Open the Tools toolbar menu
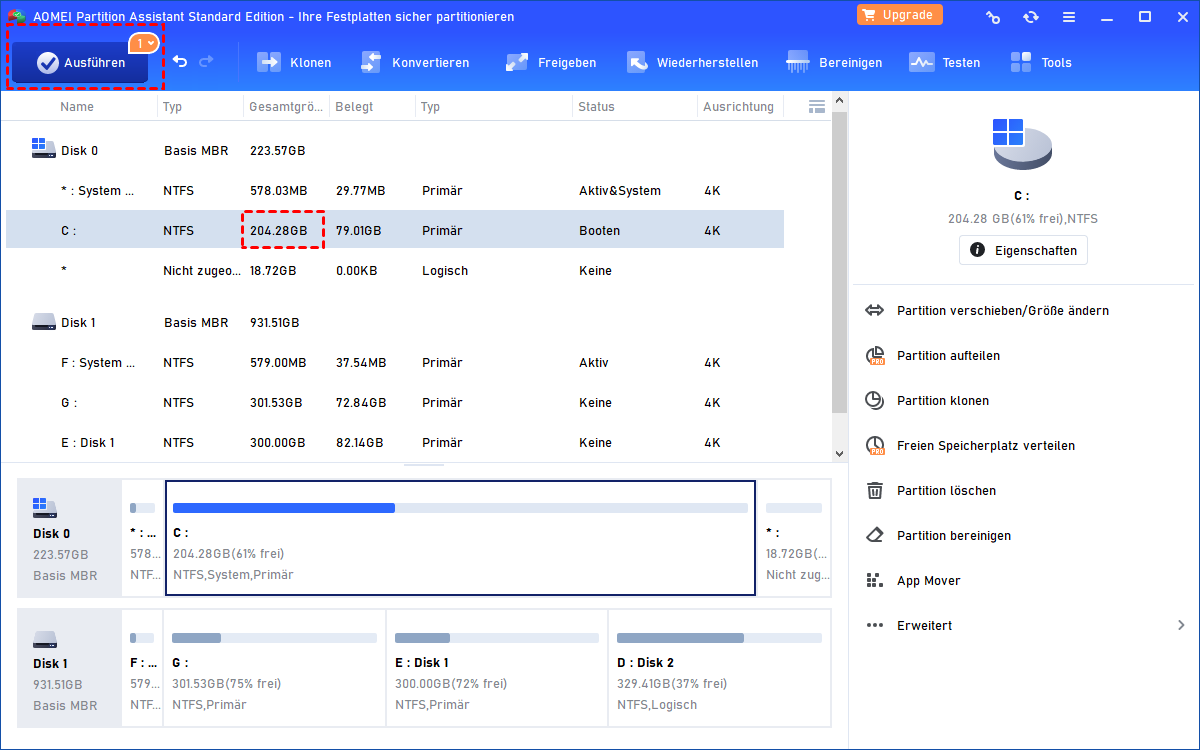1200x750 pixels. click(x=1040, y=62)
